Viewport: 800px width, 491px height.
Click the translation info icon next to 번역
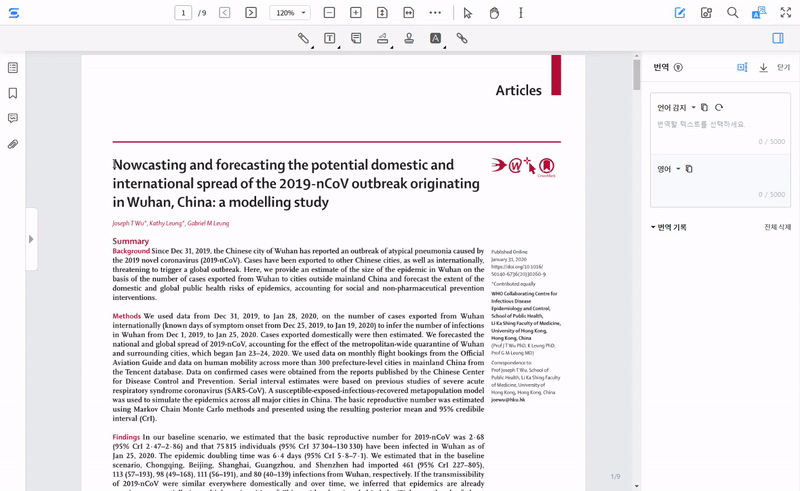click(x=678, y=67)
